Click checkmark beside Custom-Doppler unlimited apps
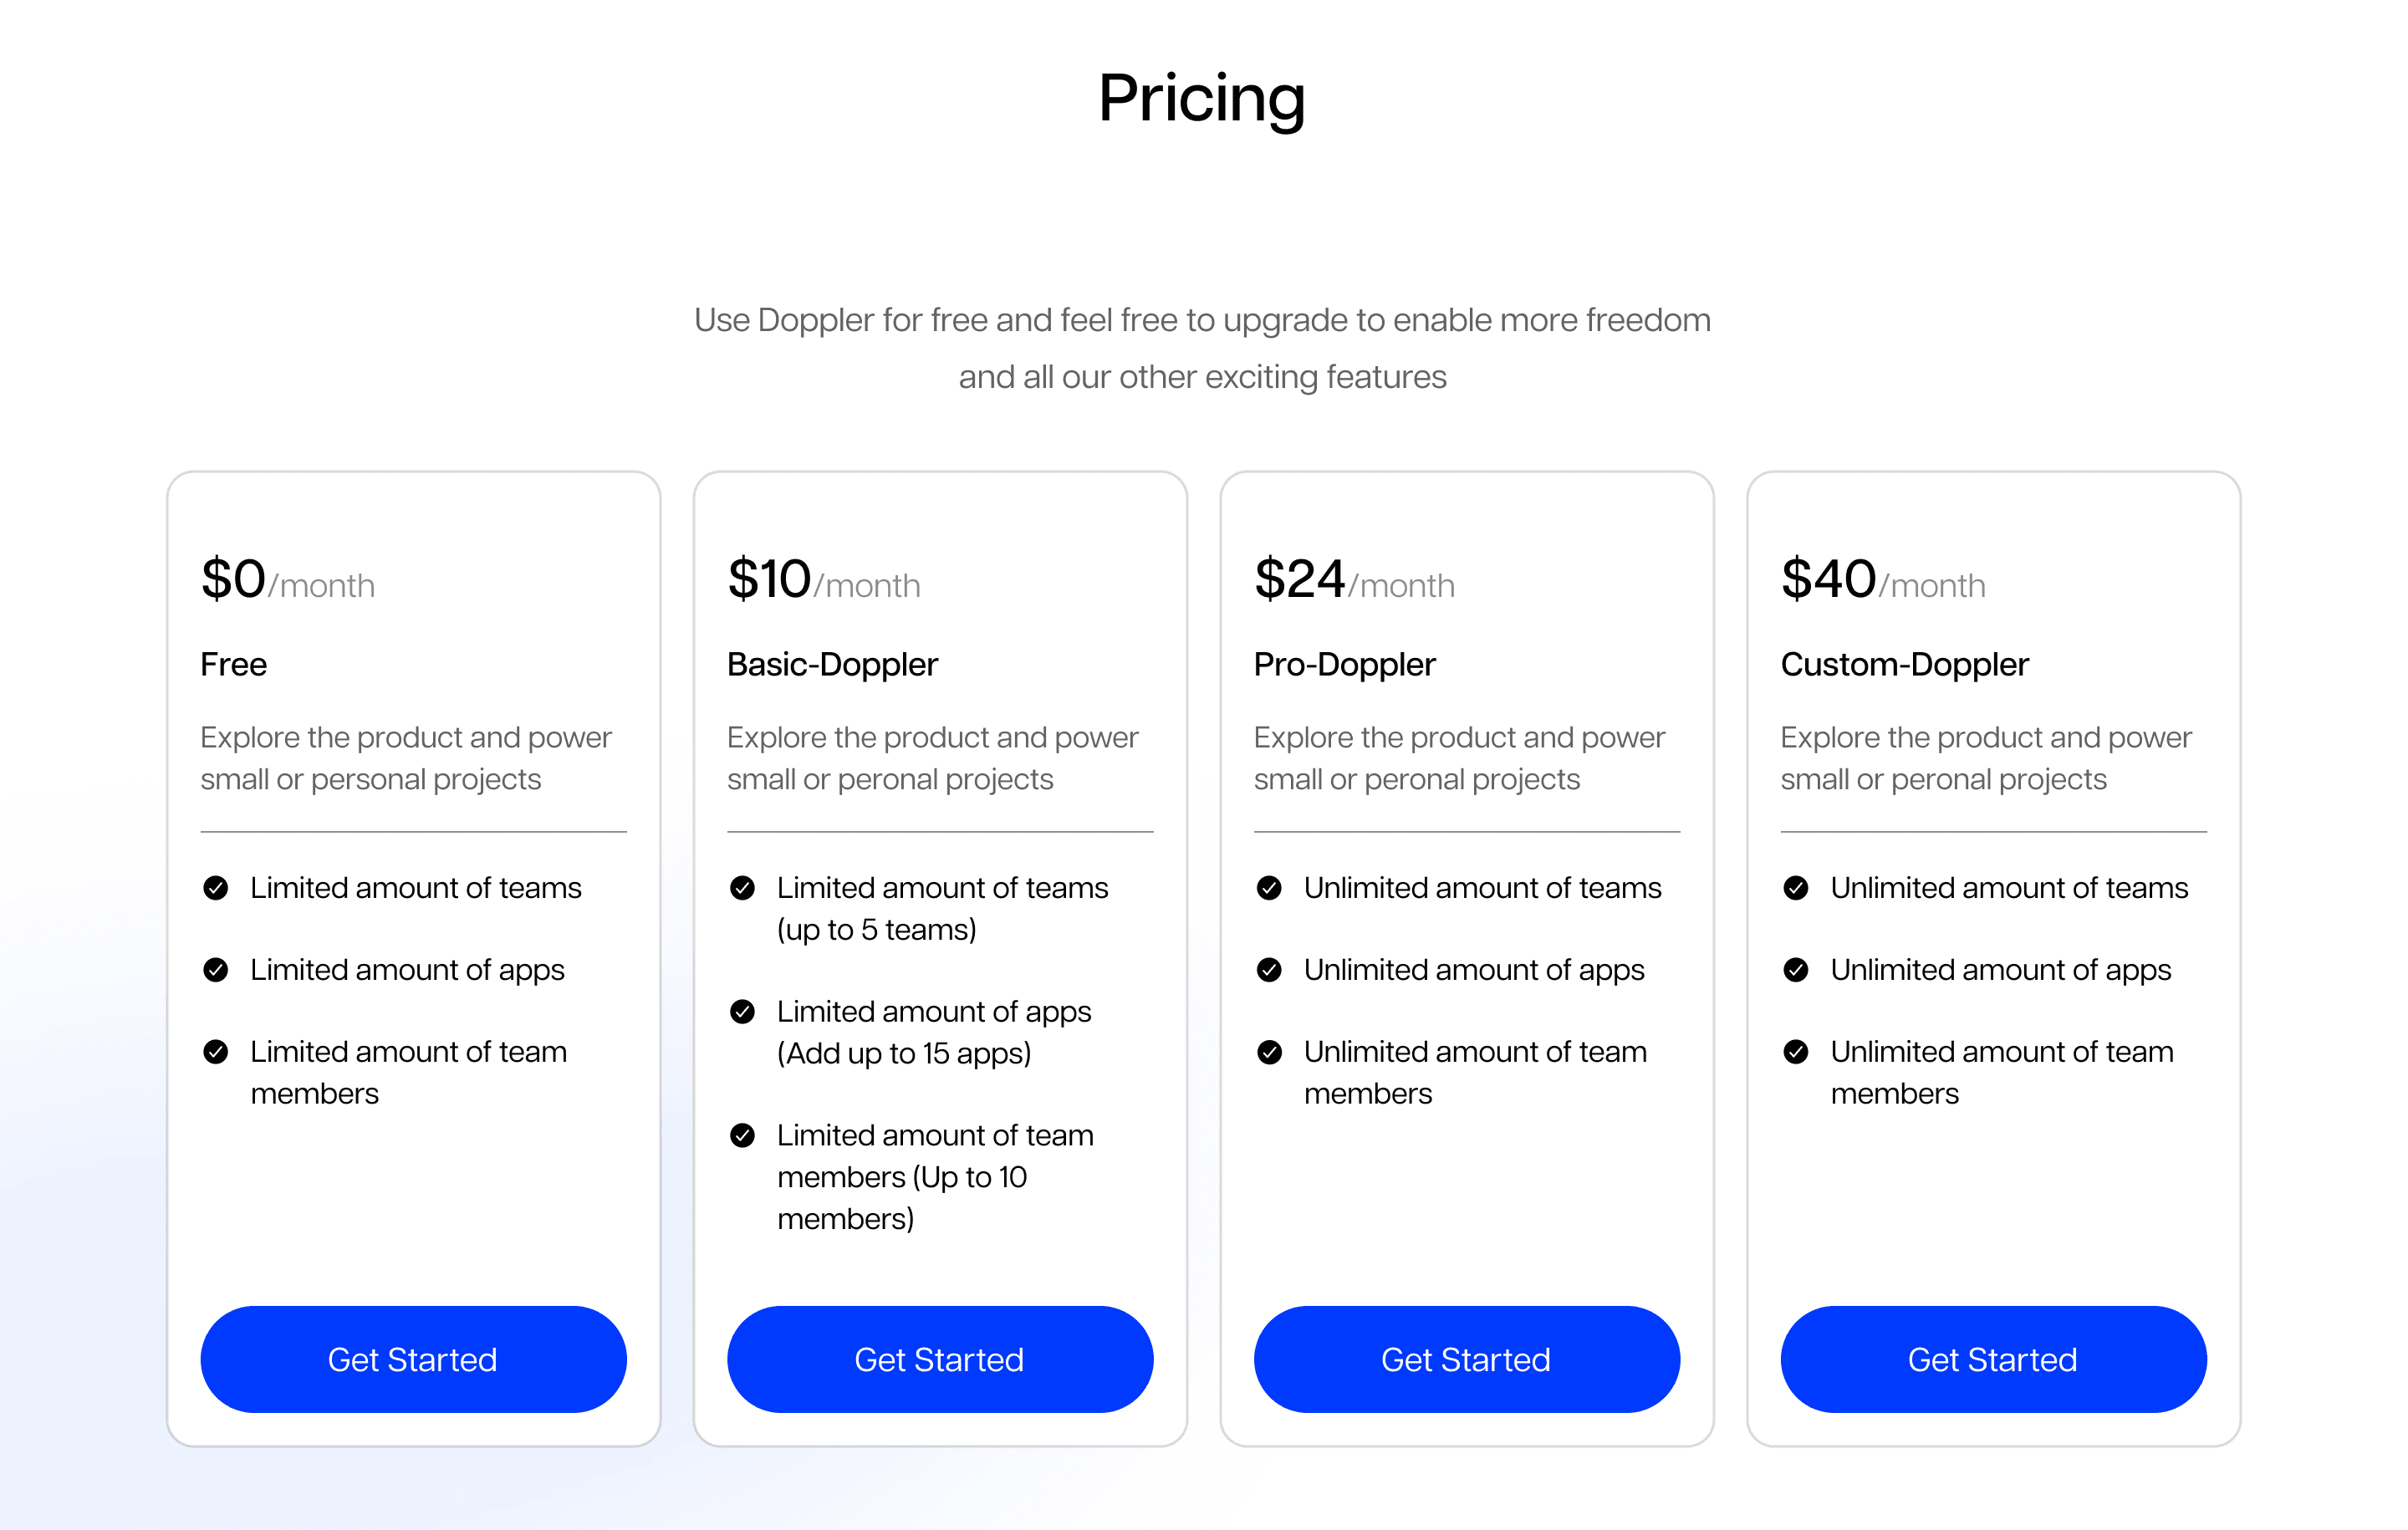 tap(1796, 970)
